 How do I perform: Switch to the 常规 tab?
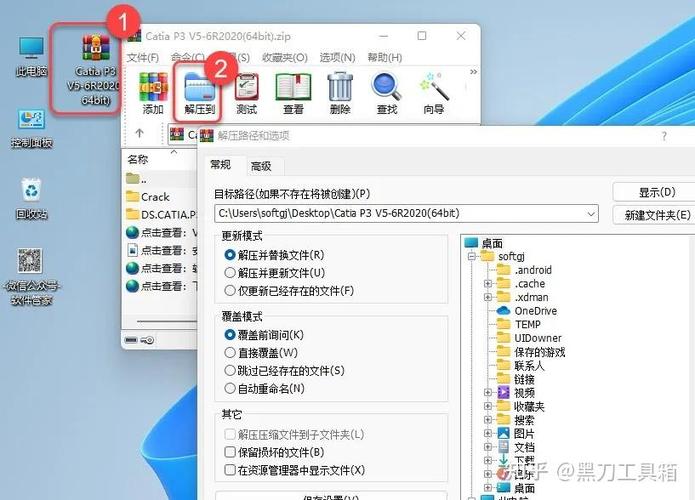click(x=220, y=165)
